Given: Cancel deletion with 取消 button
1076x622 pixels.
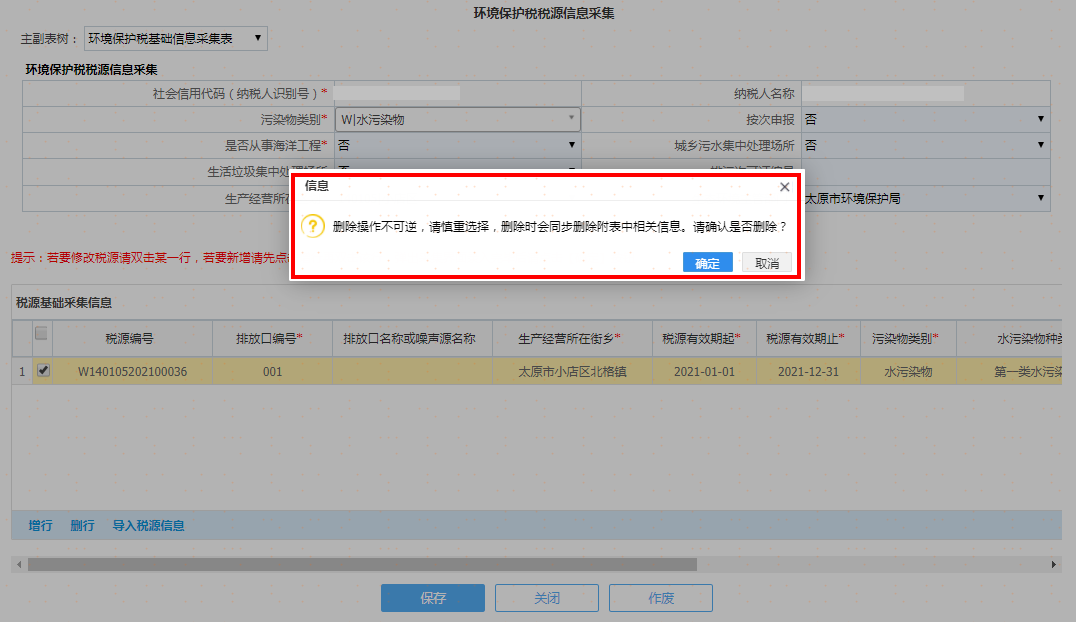Looking at the screenshot, I should click(767, 263).
